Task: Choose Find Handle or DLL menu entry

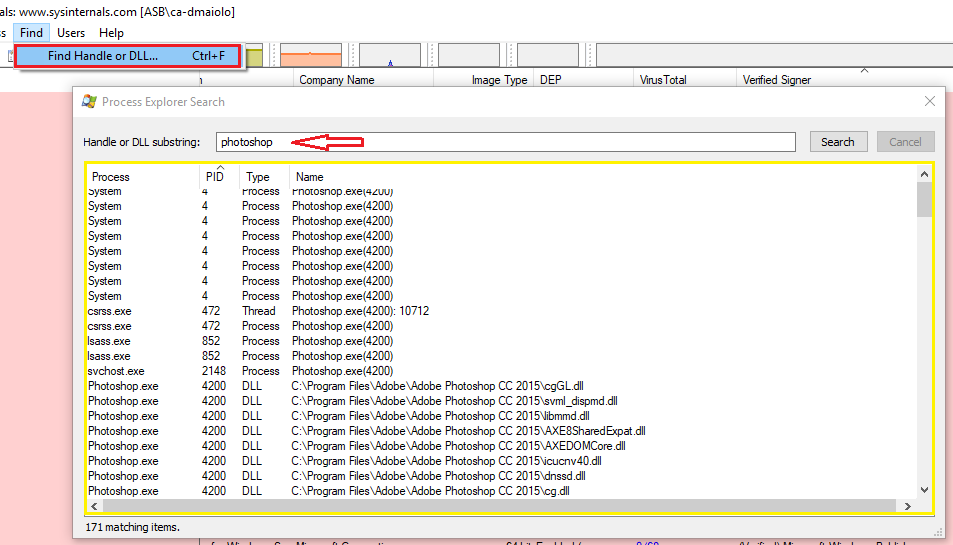Action: (x=128, y=56)
